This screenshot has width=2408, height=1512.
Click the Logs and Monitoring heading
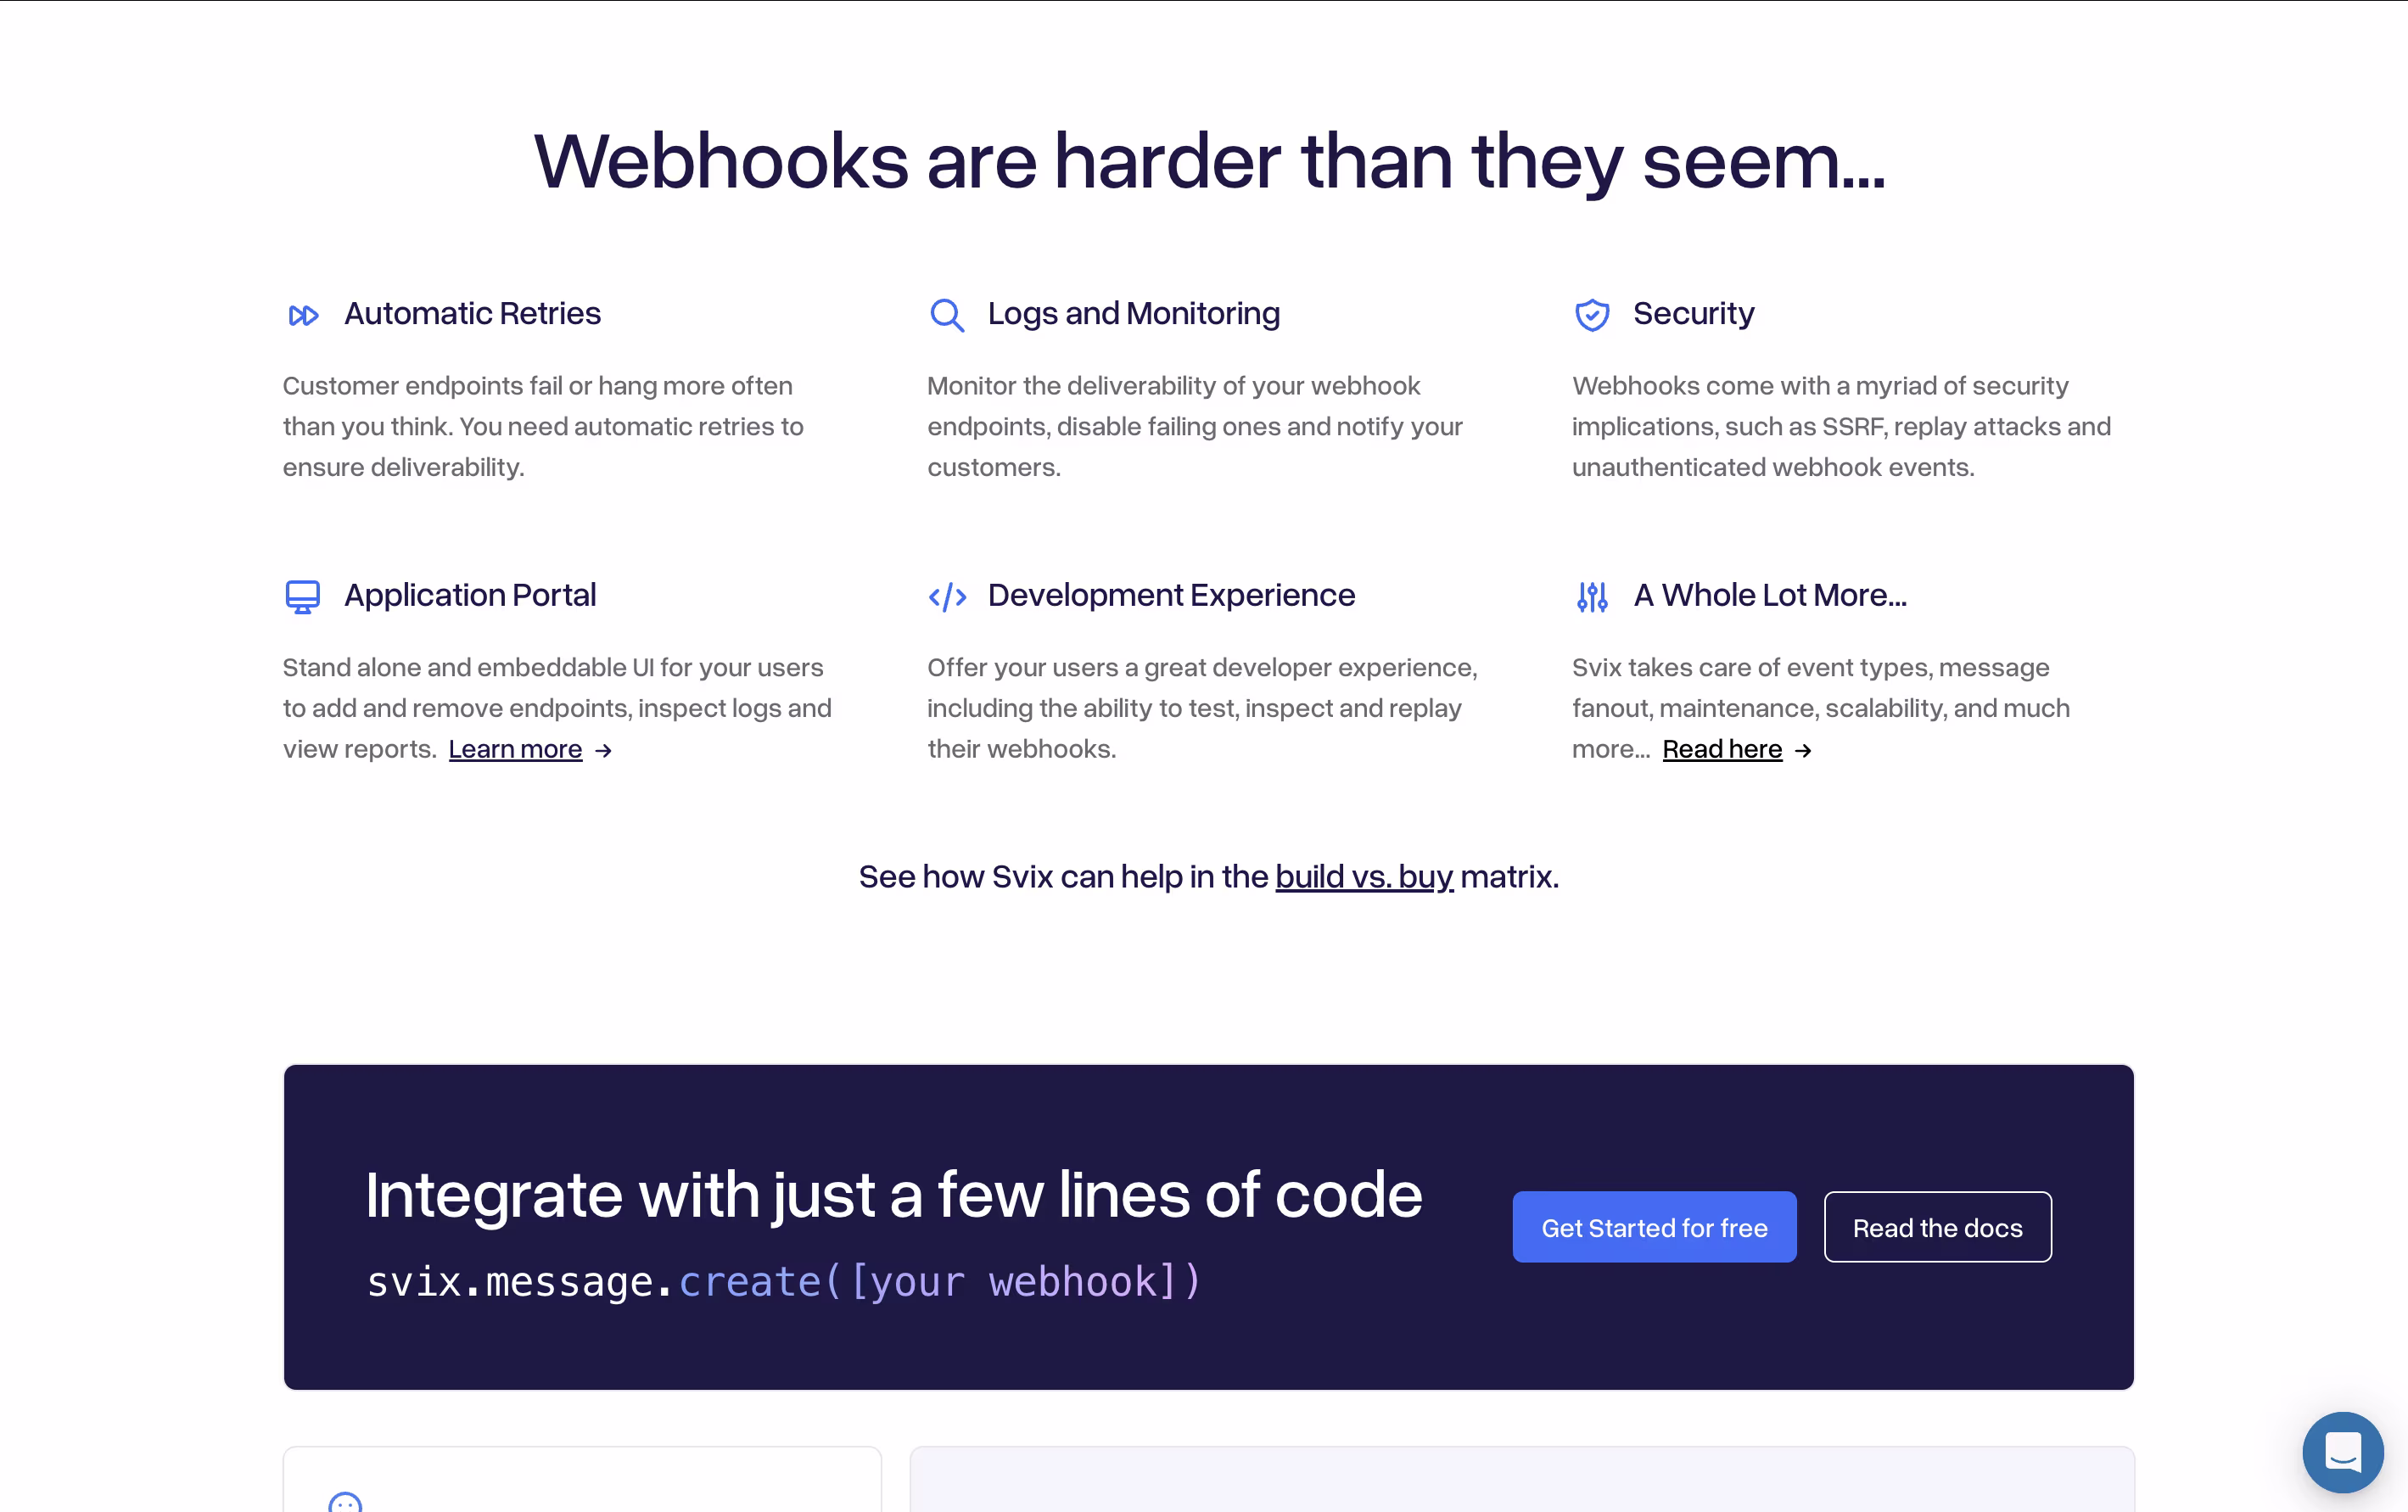tap(1133, 314)
